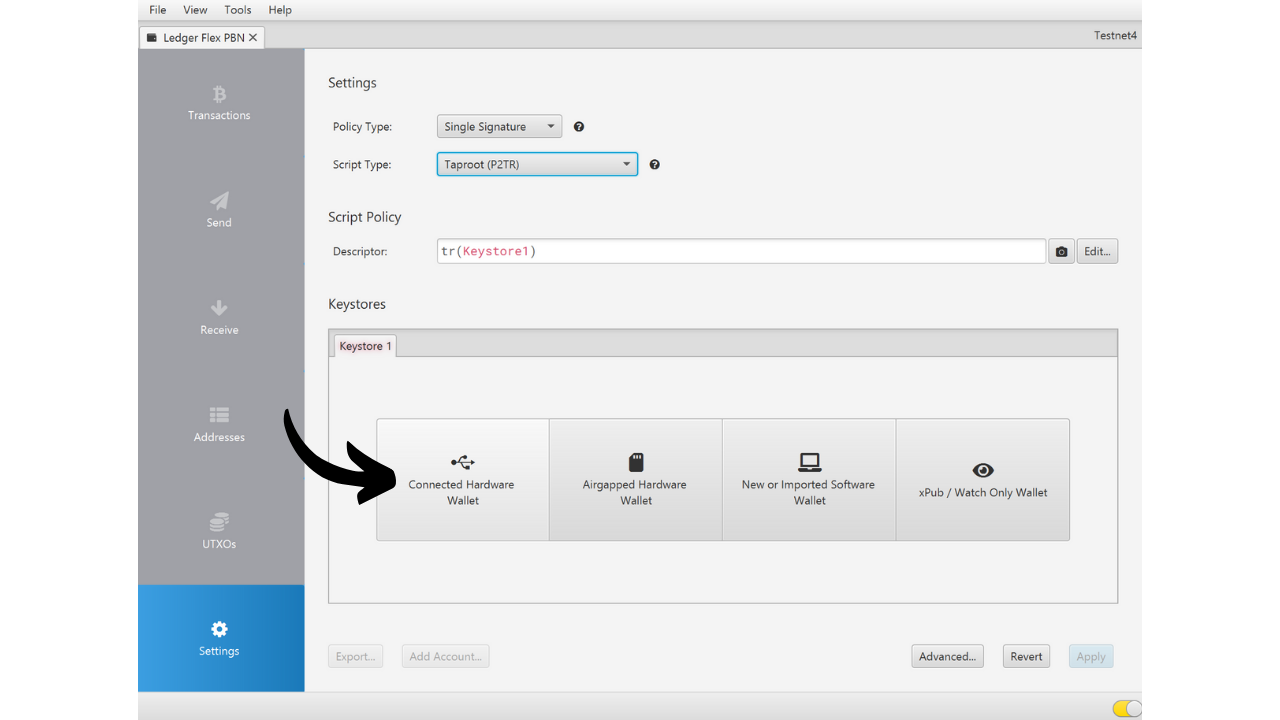Image resolution: width=1280 pixels, height=720 pixels.
Task: Open the Receive sidebar section
Action: tap(219, 317)
